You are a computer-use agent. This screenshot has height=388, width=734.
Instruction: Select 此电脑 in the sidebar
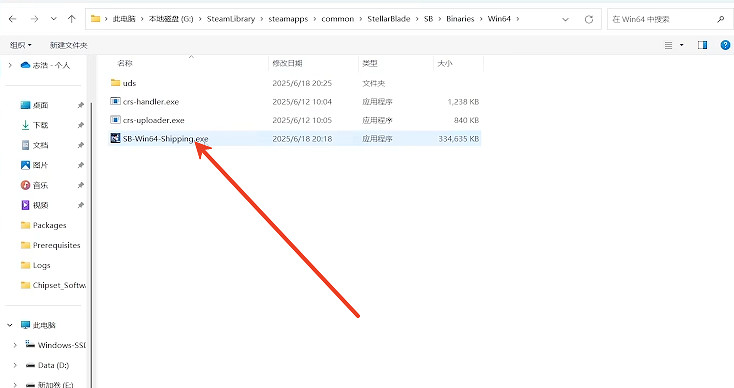coord(38,325)
